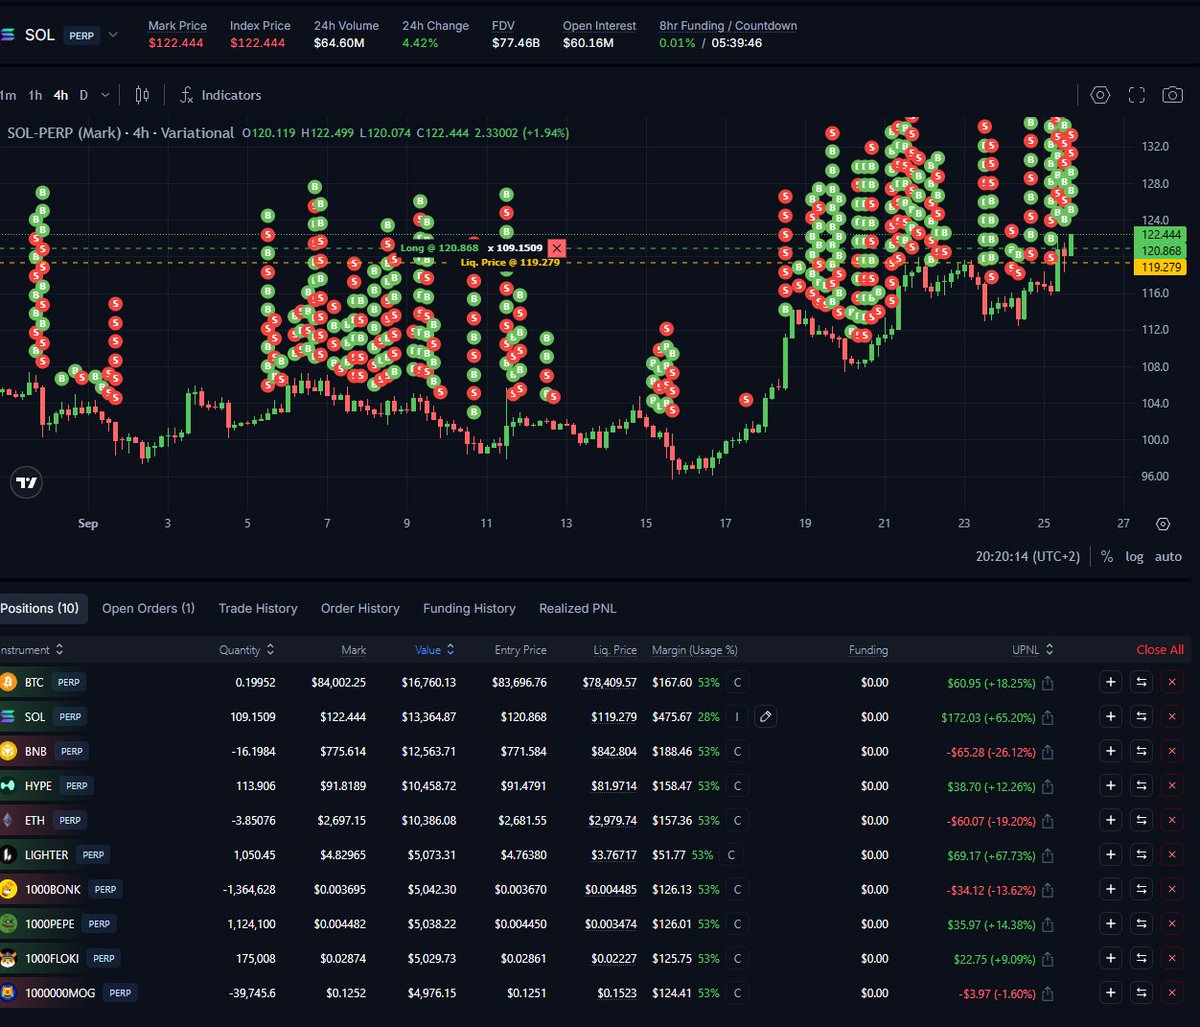Click the BNB coin icon in positions
Screen dimensions: 1200x1027
pyautogui.click(x=8, y=751)
